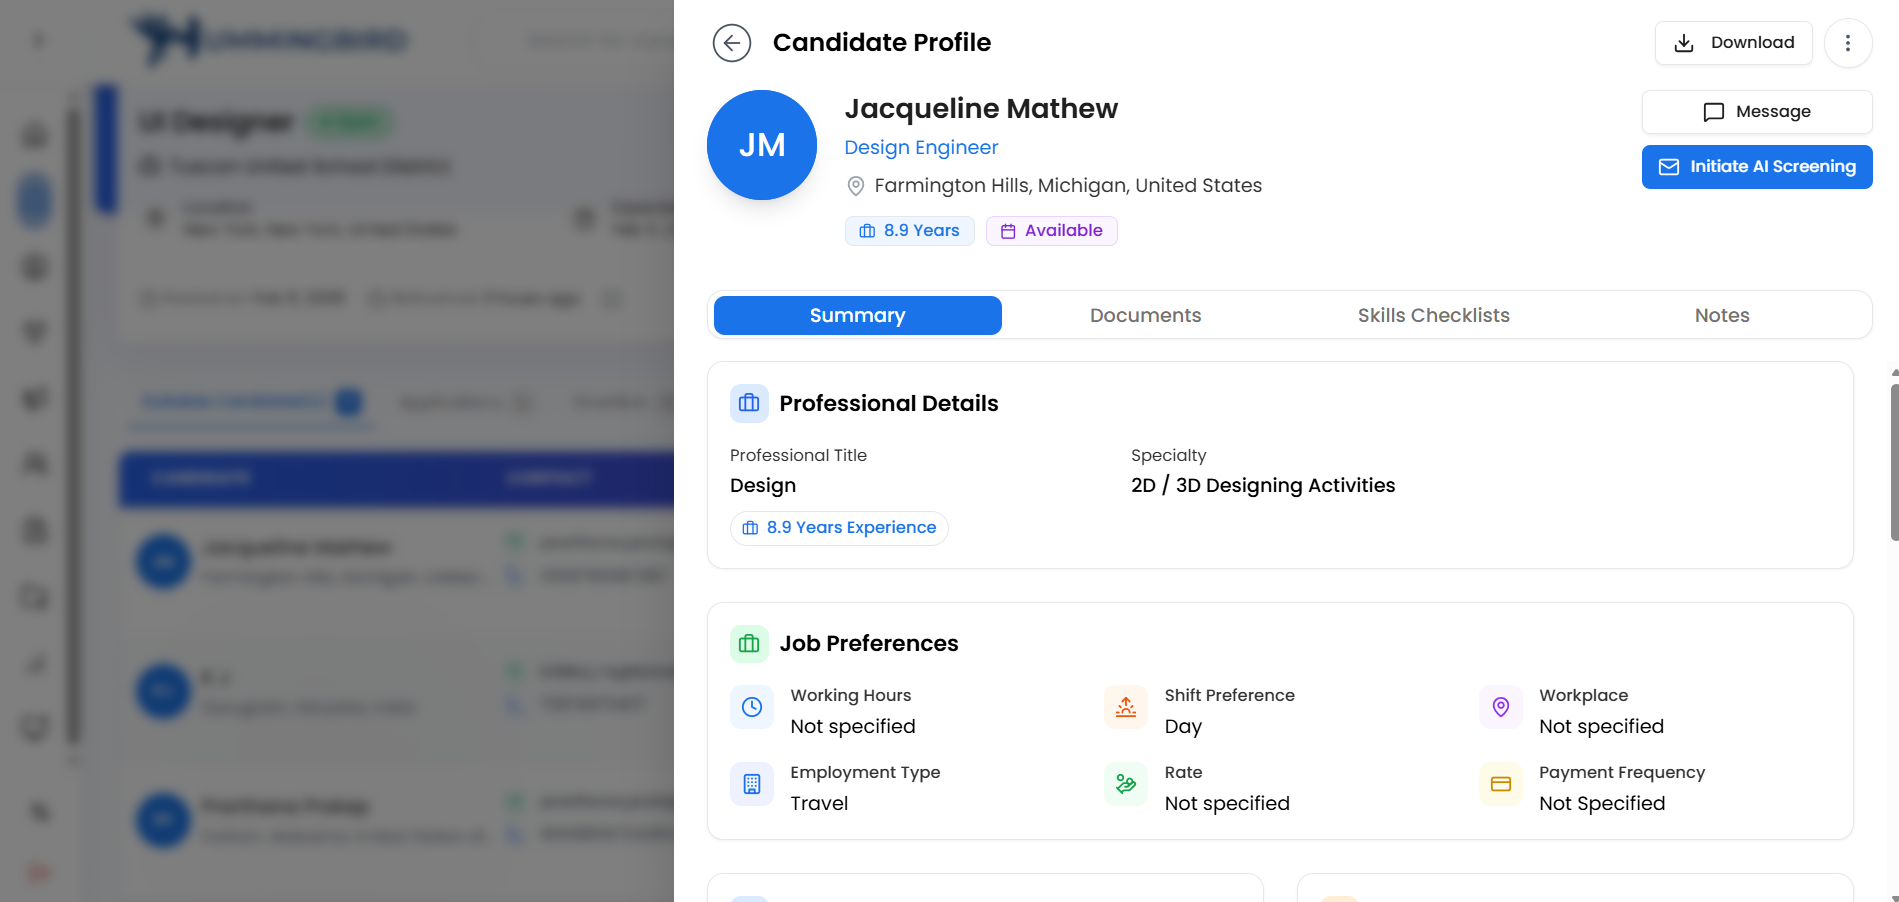Select the Summary tab

click(857, 316)
